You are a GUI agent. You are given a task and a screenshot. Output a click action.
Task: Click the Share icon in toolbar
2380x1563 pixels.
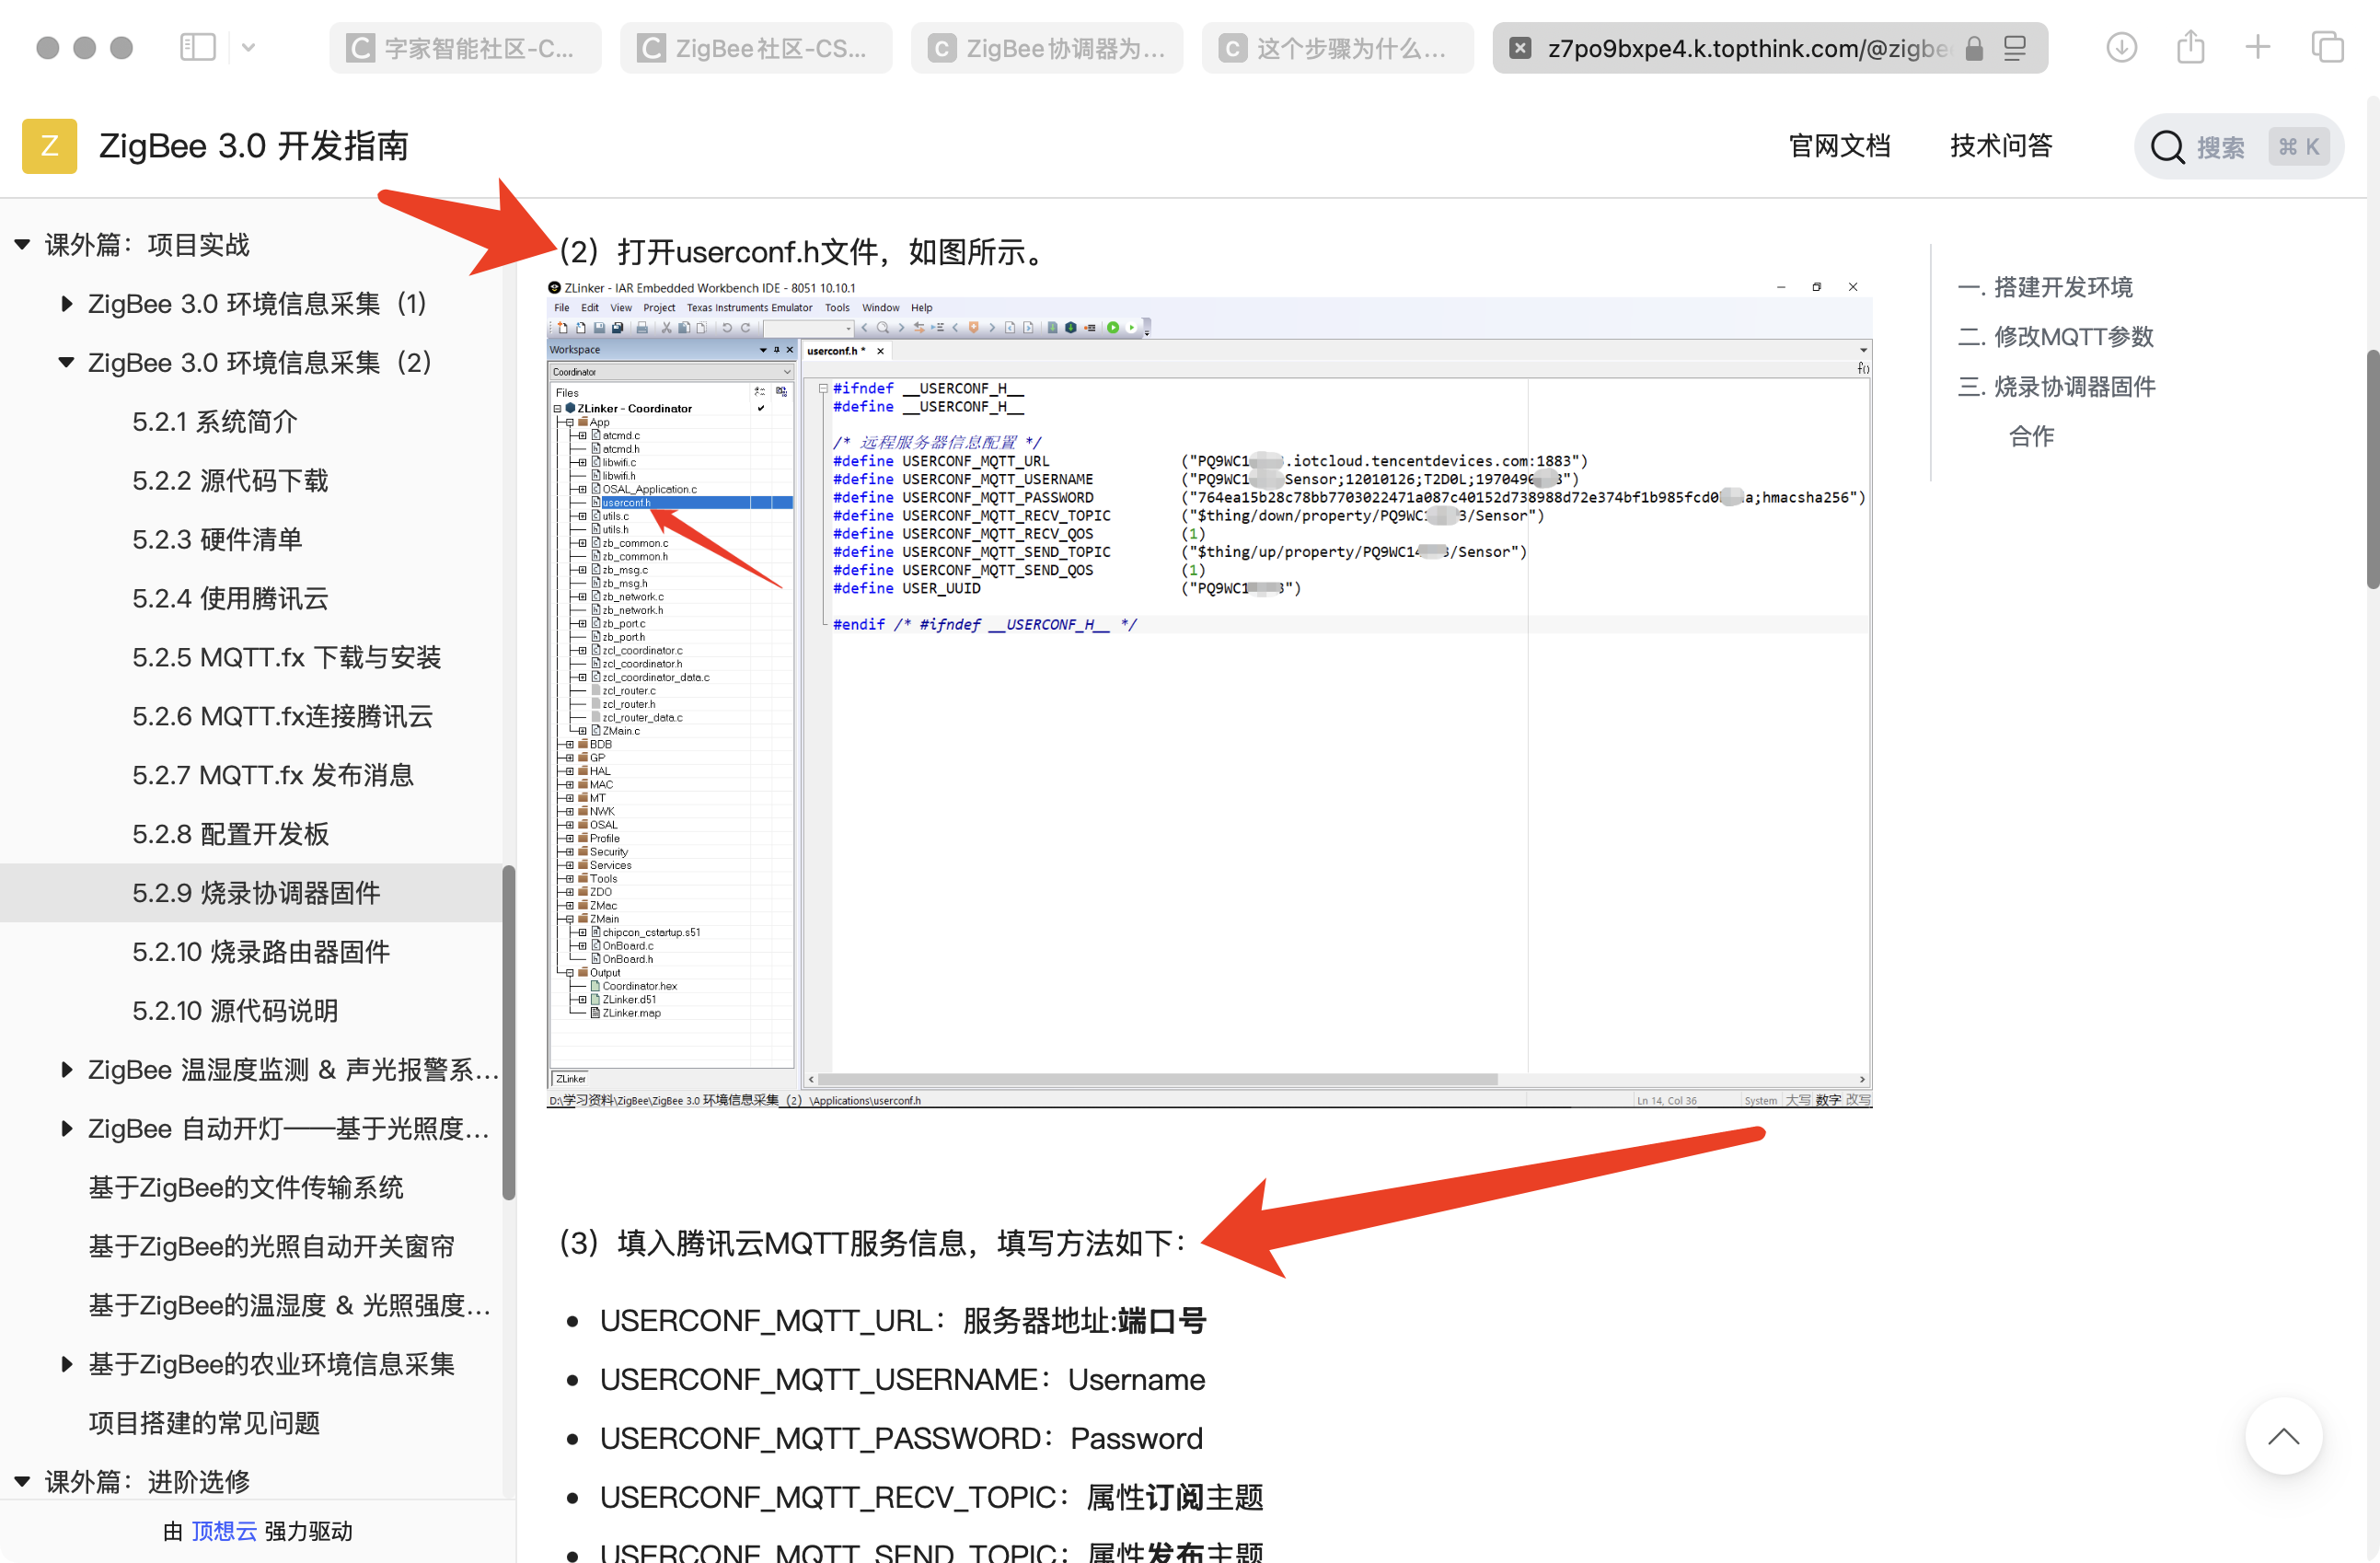pyautogui.click(x=2190, y=47)
